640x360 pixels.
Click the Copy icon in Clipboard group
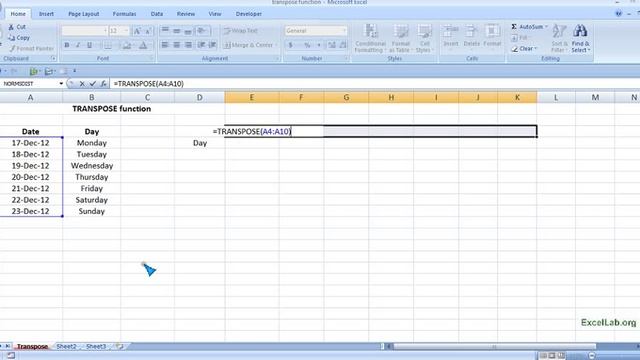[11, 38]
